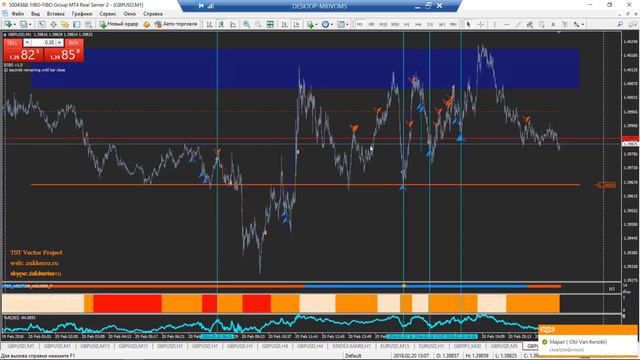Click the order volume input field

(43, 42)
